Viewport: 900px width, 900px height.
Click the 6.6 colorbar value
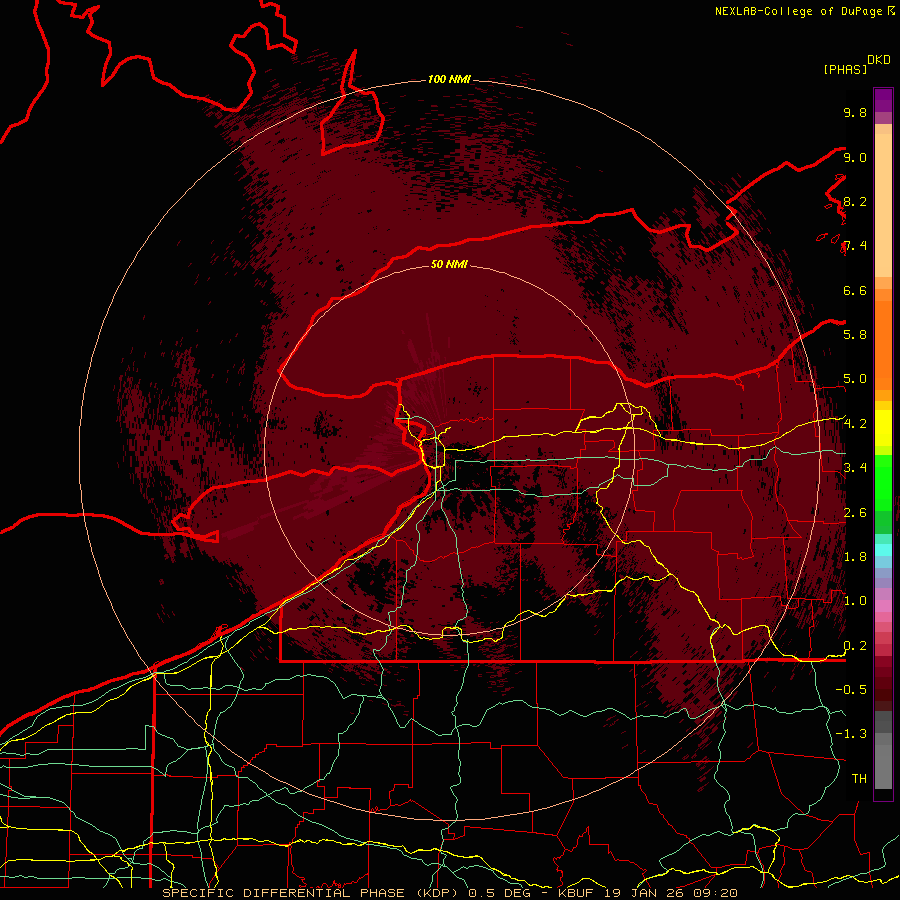(855, 290)
